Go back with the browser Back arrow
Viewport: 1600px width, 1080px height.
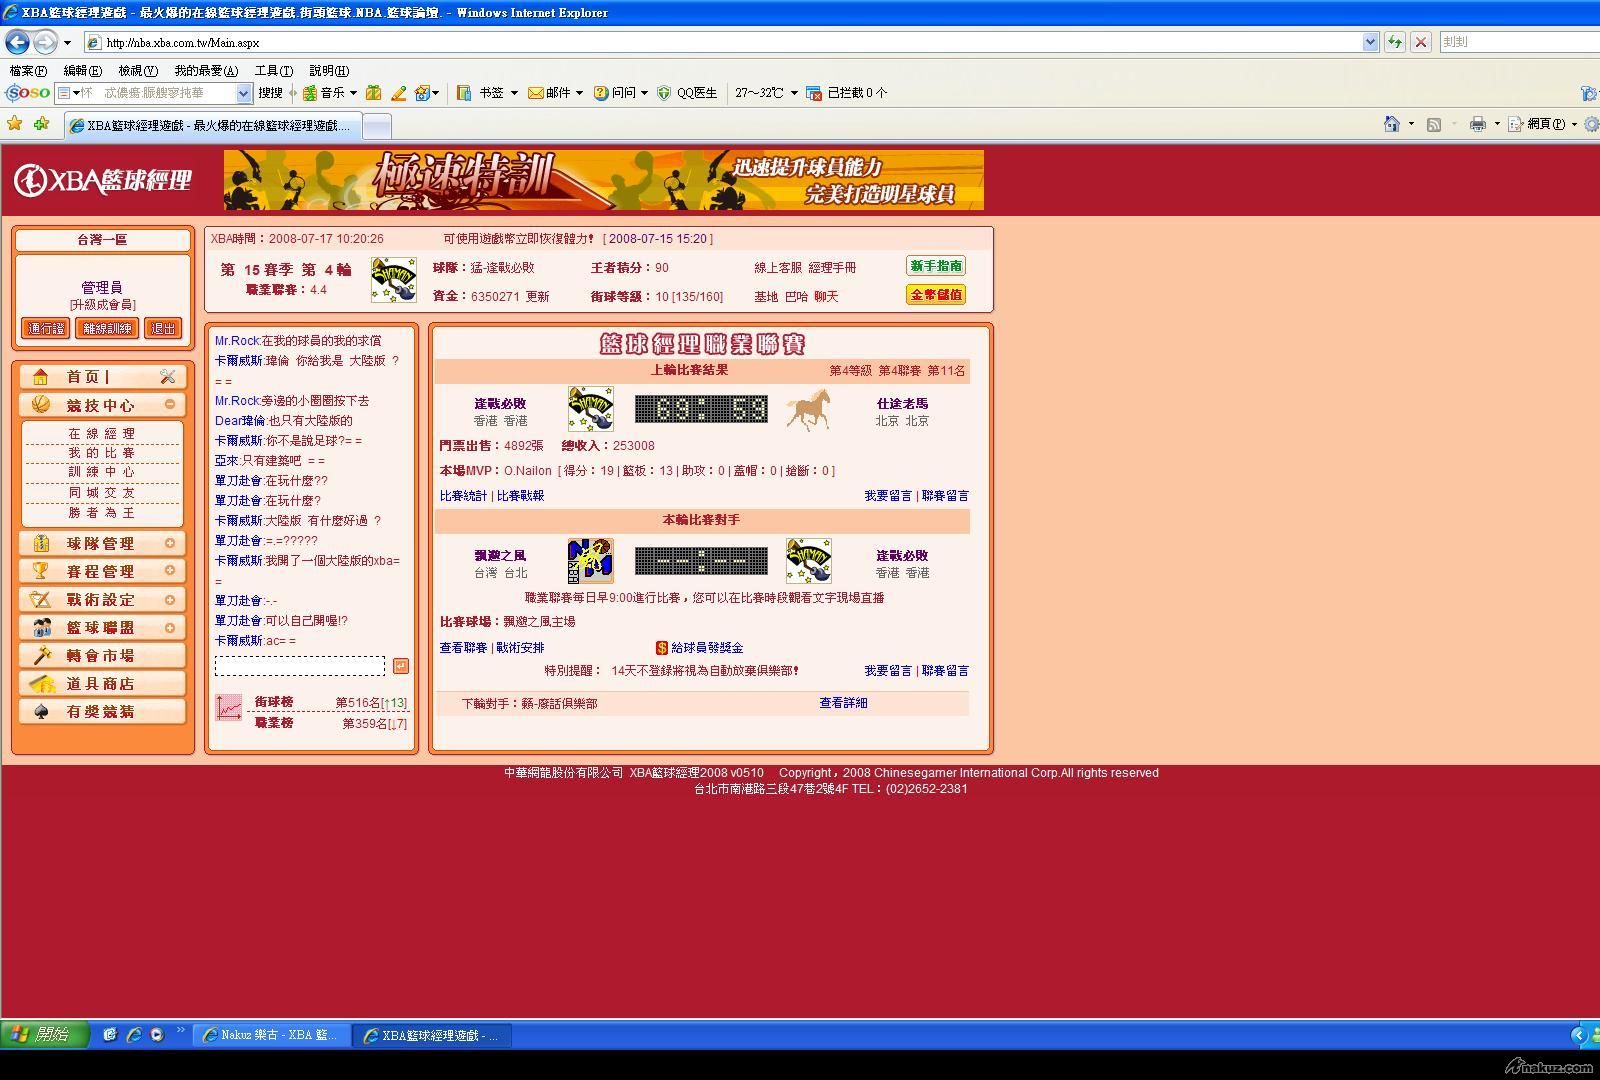click(17, 42)
